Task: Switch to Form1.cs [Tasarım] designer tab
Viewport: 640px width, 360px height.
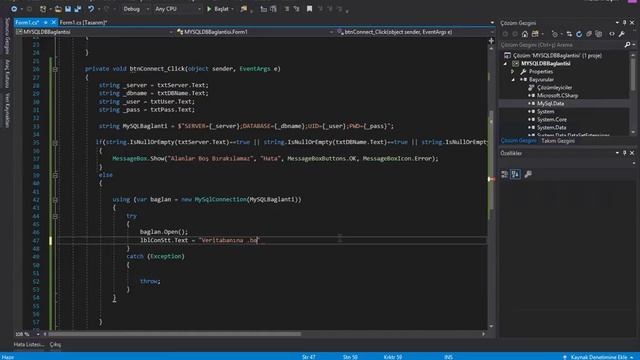Action: tap(83, 22)
